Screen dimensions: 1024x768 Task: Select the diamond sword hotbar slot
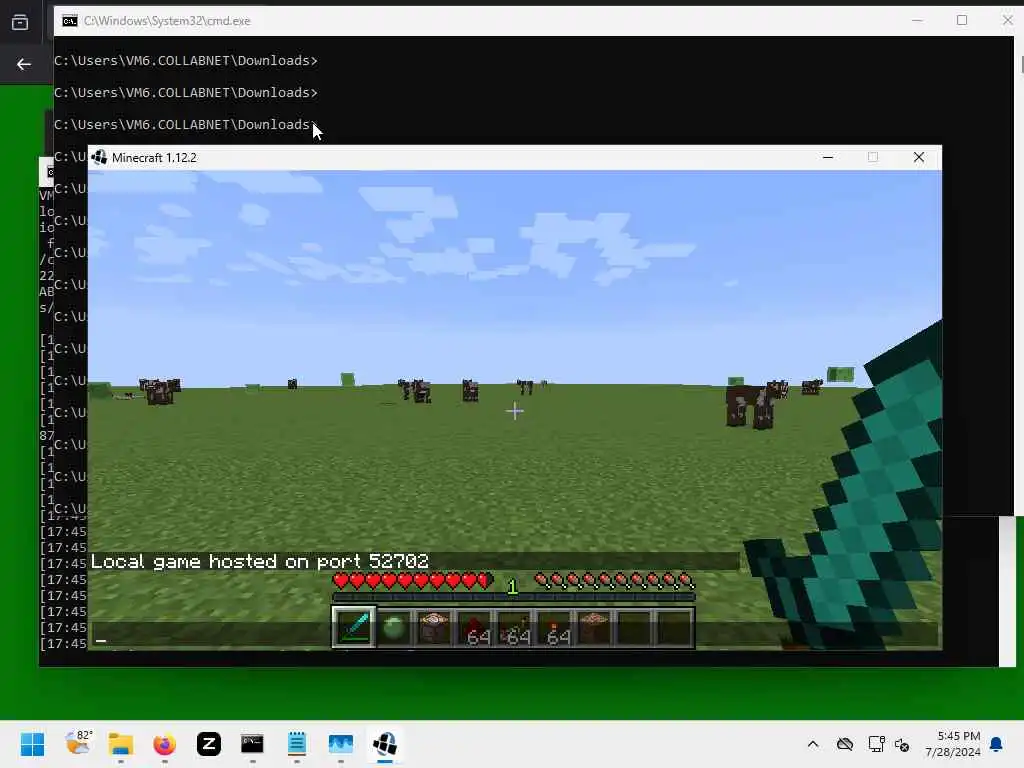coord(353,627)
